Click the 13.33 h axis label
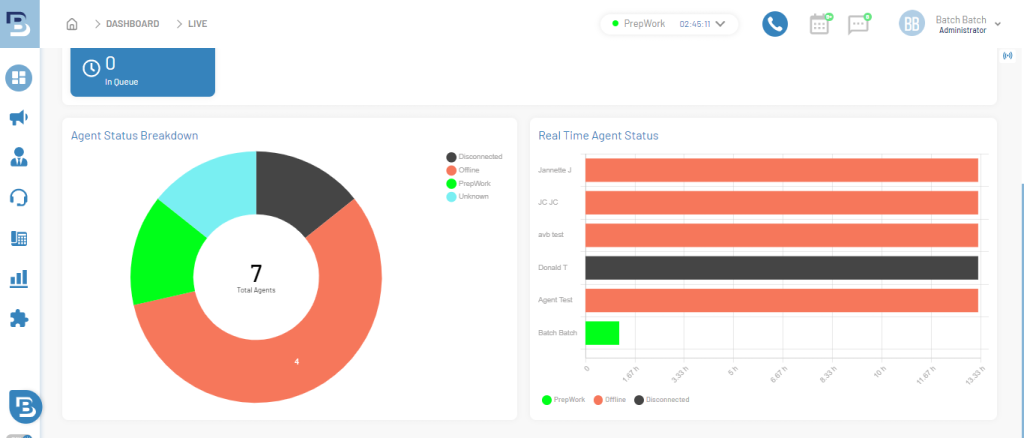 [x=973, y=377]
